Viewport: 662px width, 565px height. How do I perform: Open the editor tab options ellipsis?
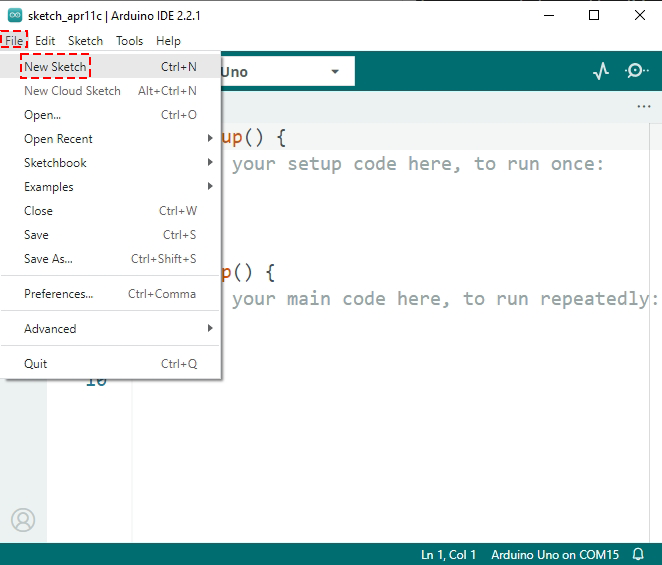click(643, 106)
